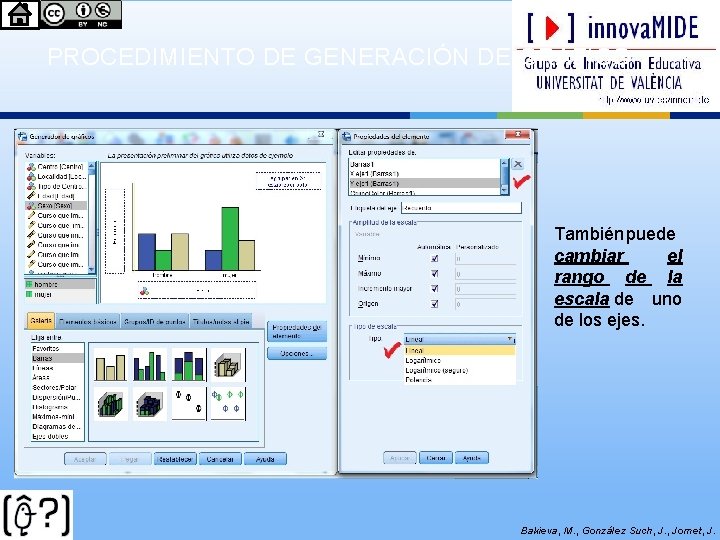
Task: Click the Generador de gráficos title icon
Action: pyautogui.click(x=22, y=136)
